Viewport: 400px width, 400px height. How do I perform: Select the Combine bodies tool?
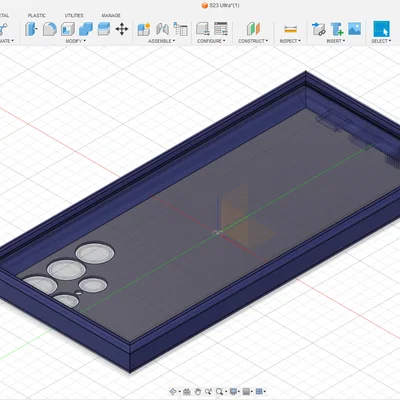pyautogui.click(x=86, y=29)
